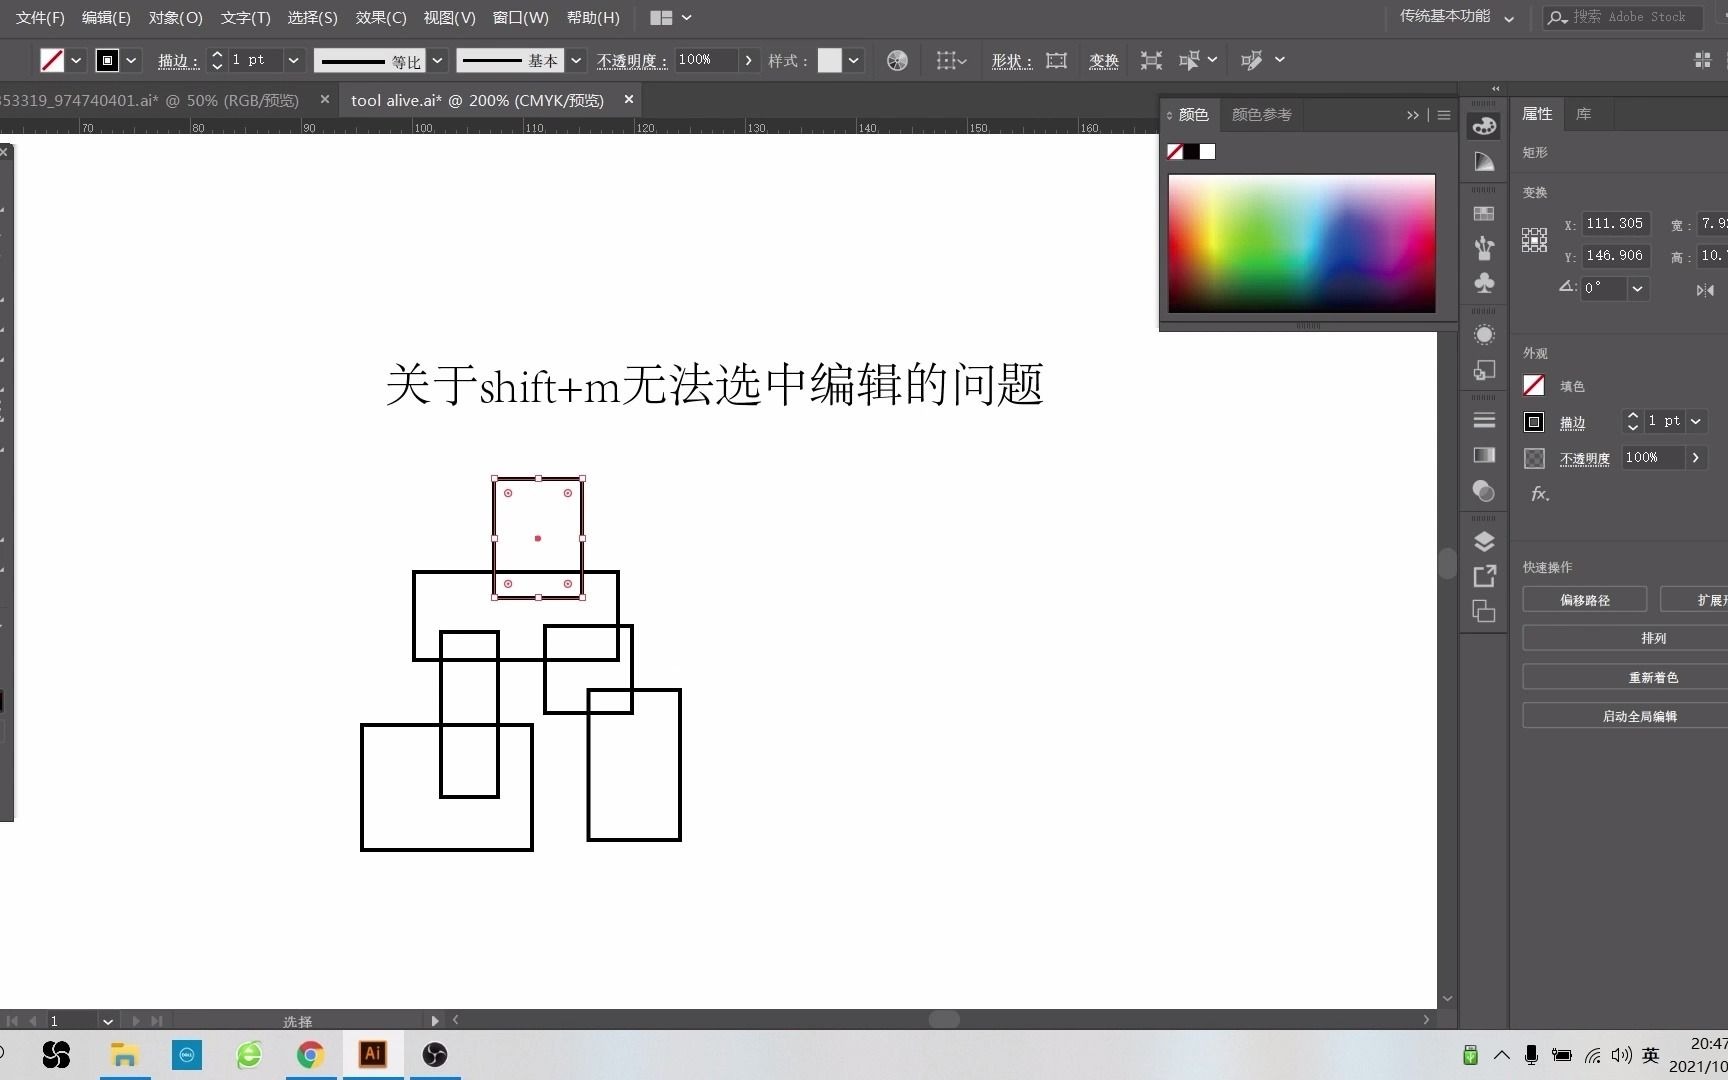Open the 窗口(W) menu
1728x1080 pixels.
point(521,18)
